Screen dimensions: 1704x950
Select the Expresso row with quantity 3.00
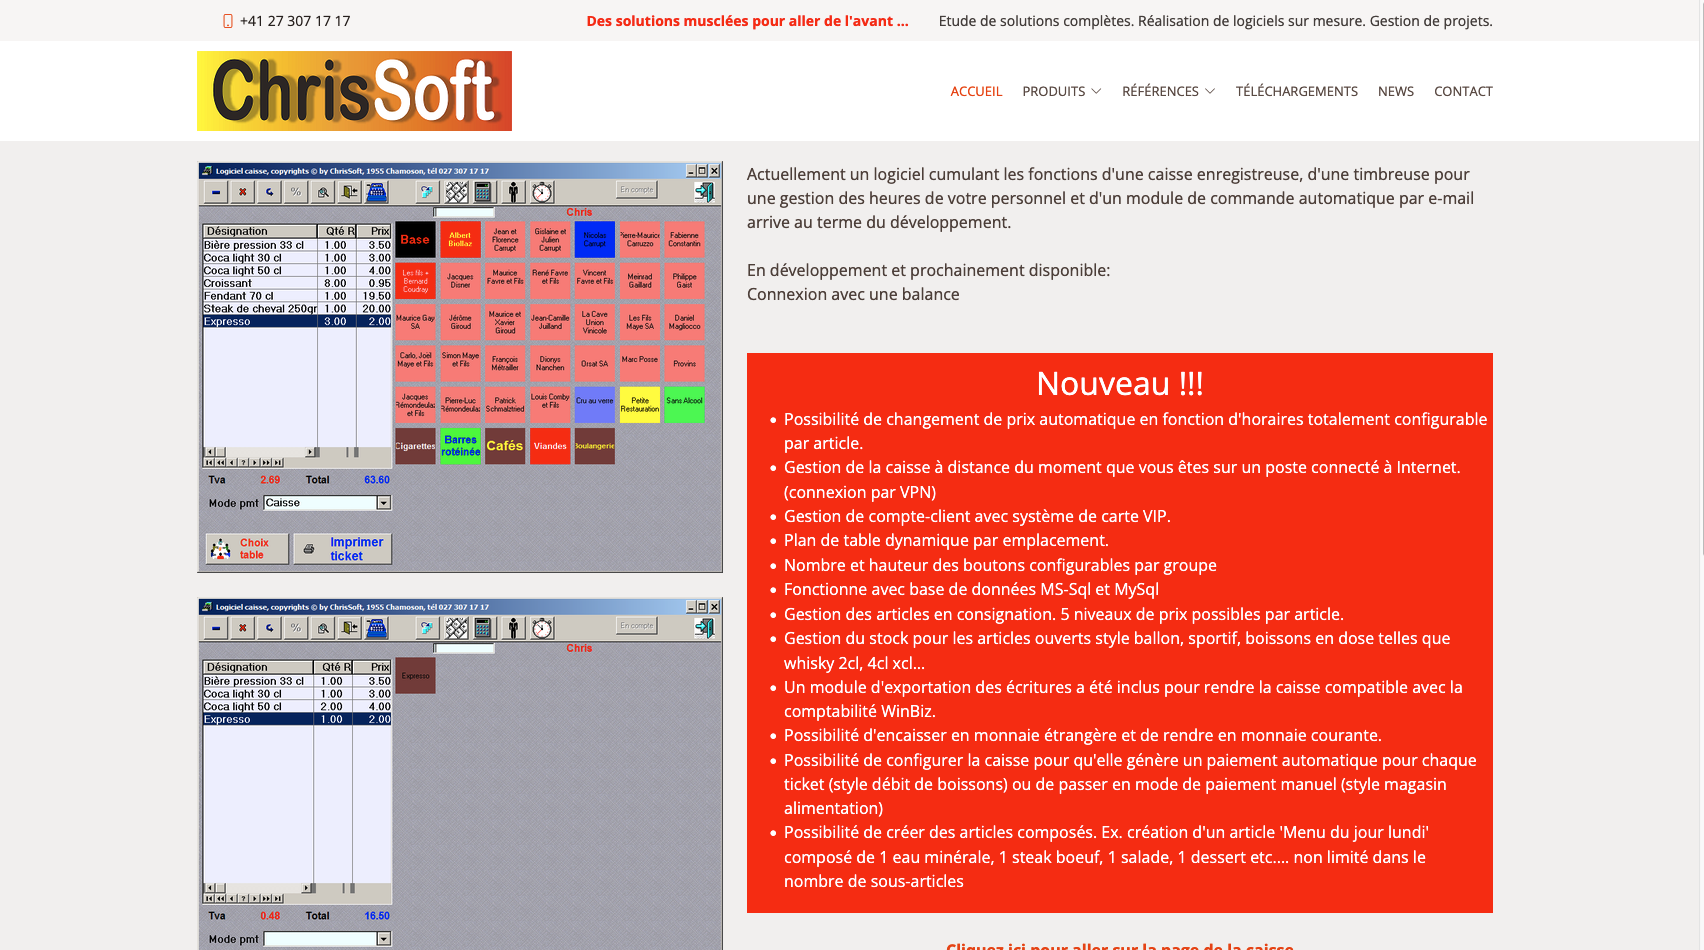[297, 322]
